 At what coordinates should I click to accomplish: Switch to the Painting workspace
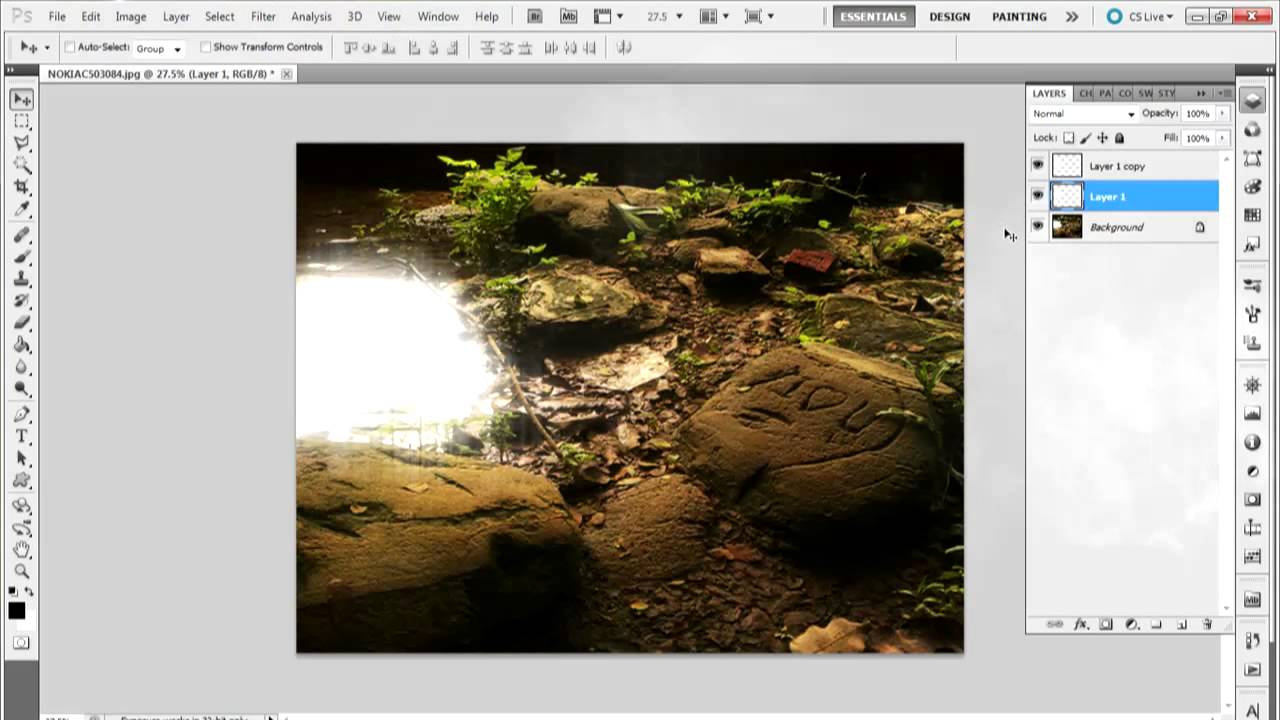[1019, 17]
